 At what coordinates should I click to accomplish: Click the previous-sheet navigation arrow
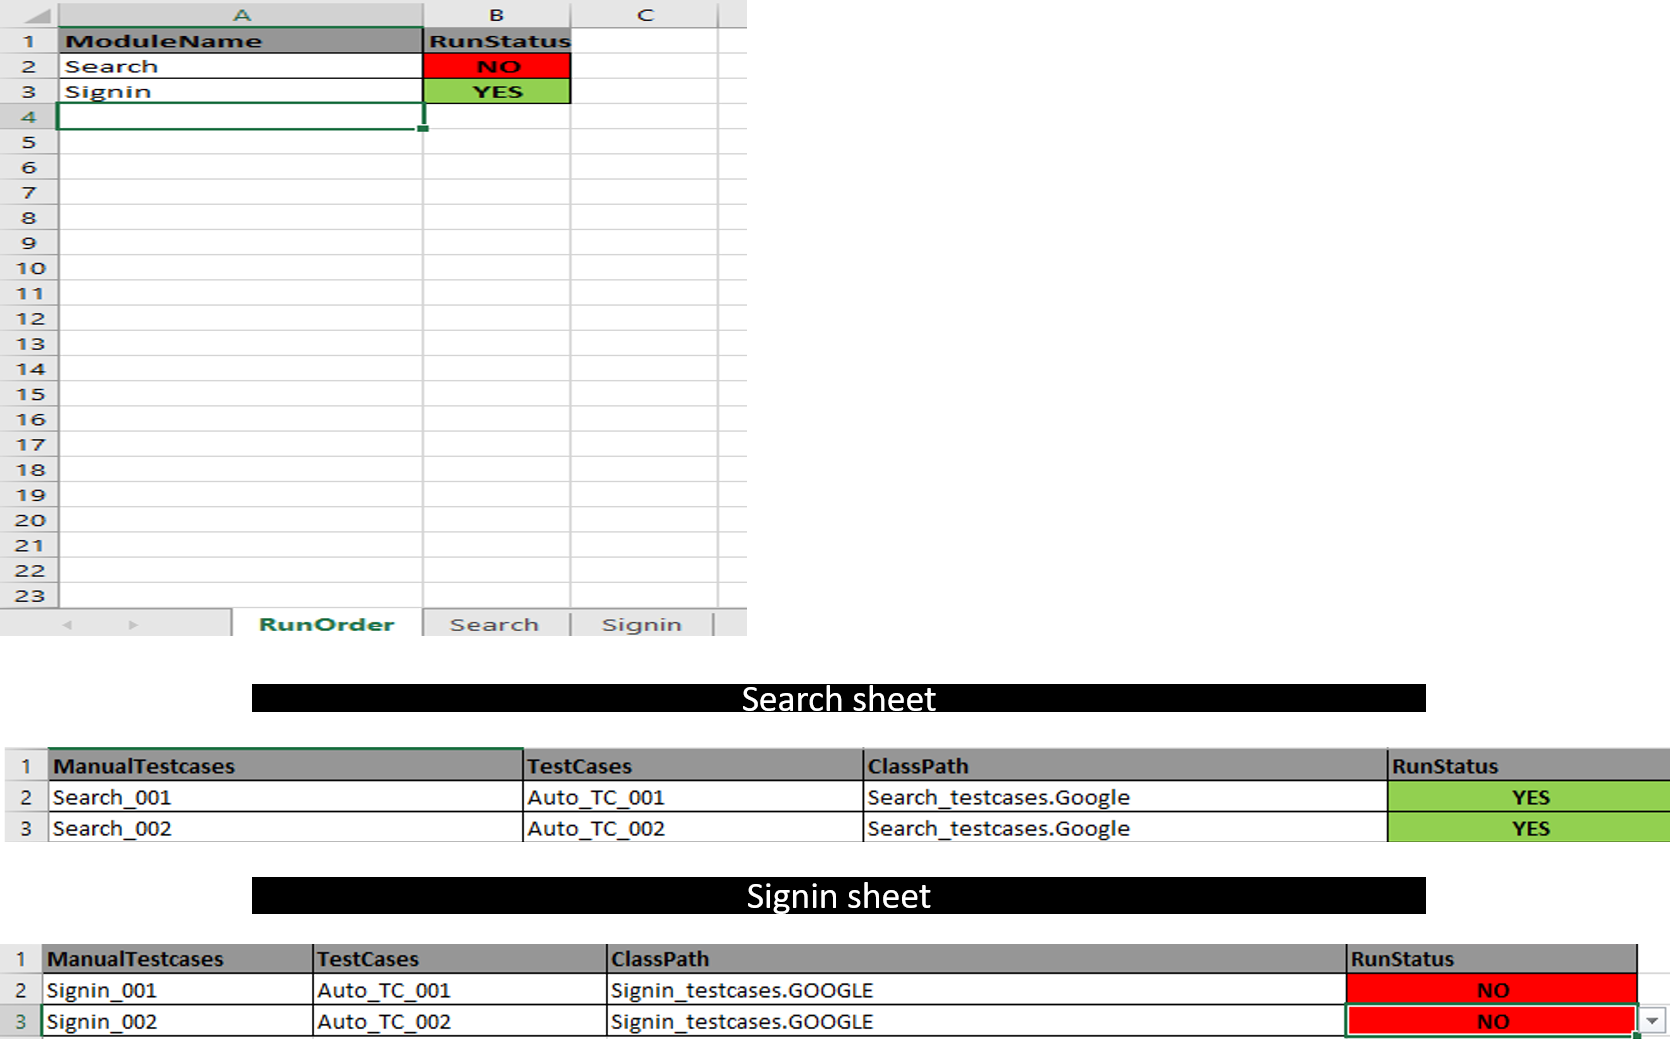133,623
